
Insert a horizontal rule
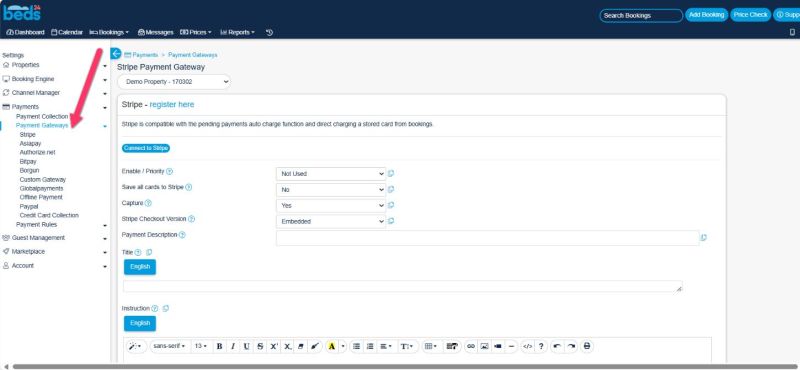pos(512,346)
